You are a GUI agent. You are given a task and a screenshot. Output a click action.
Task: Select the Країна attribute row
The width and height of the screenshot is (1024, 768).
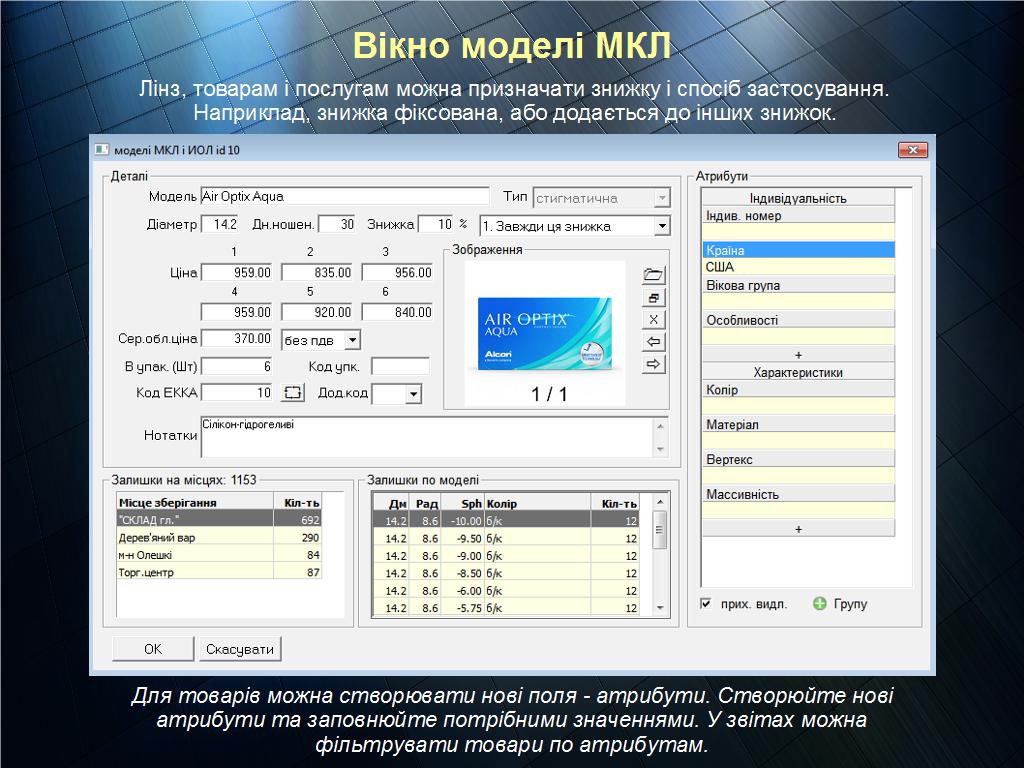pos(797,250)
